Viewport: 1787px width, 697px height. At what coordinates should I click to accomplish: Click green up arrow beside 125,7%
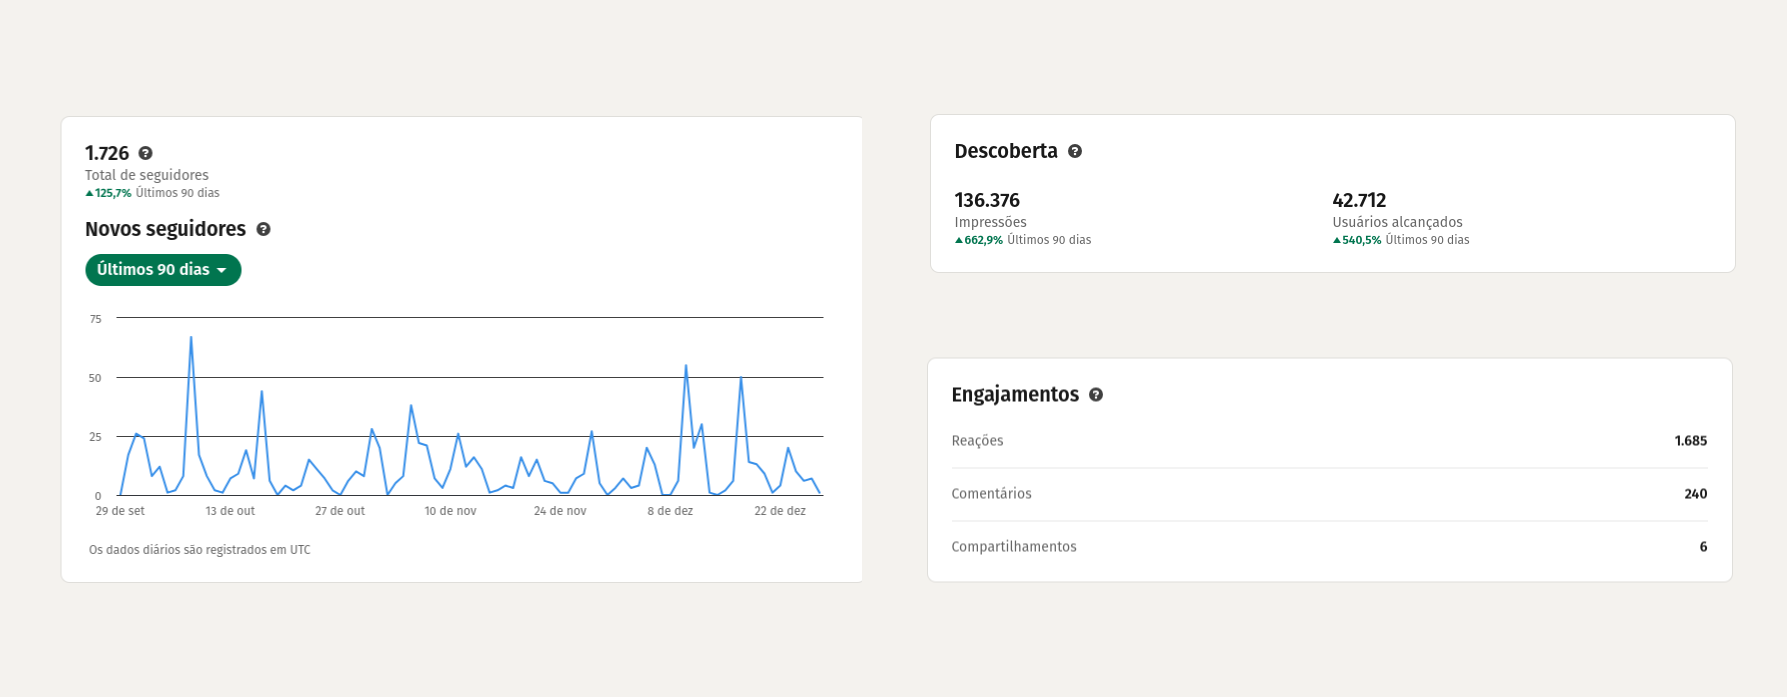[89, 194]
